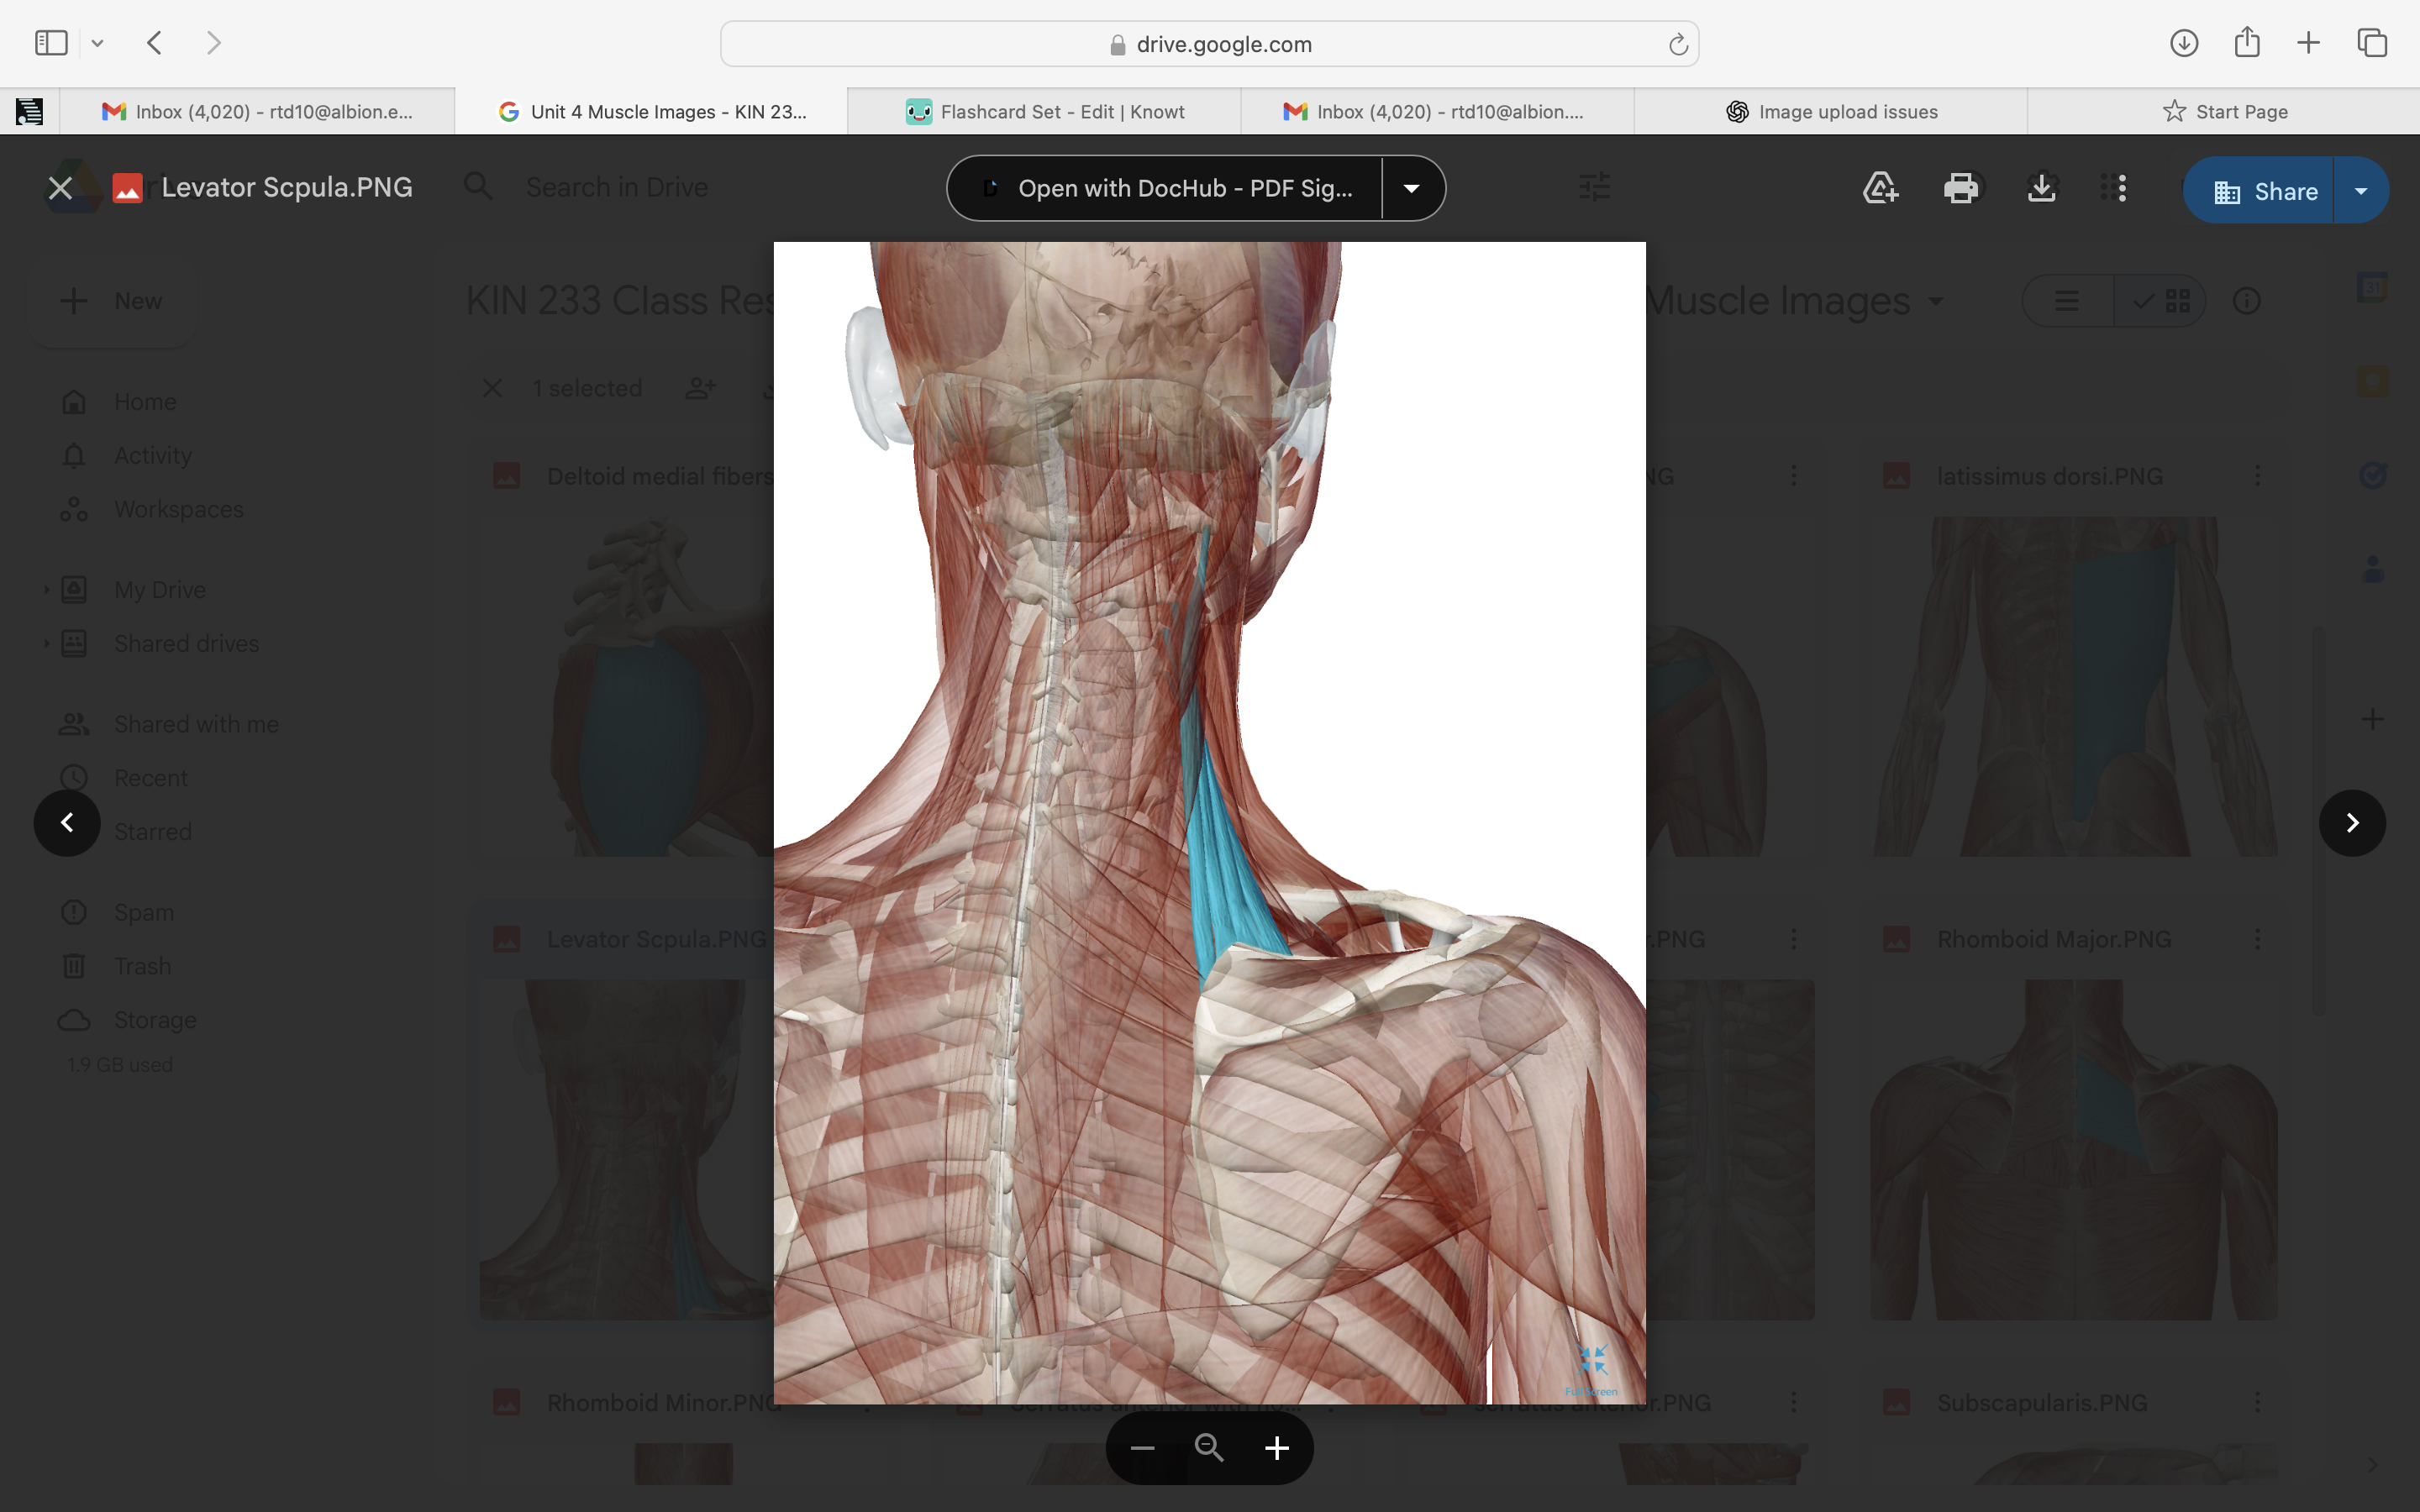Zoom out using the minus control
Viewport: 2420px width, 1512px height.
pos(1142,1447)
